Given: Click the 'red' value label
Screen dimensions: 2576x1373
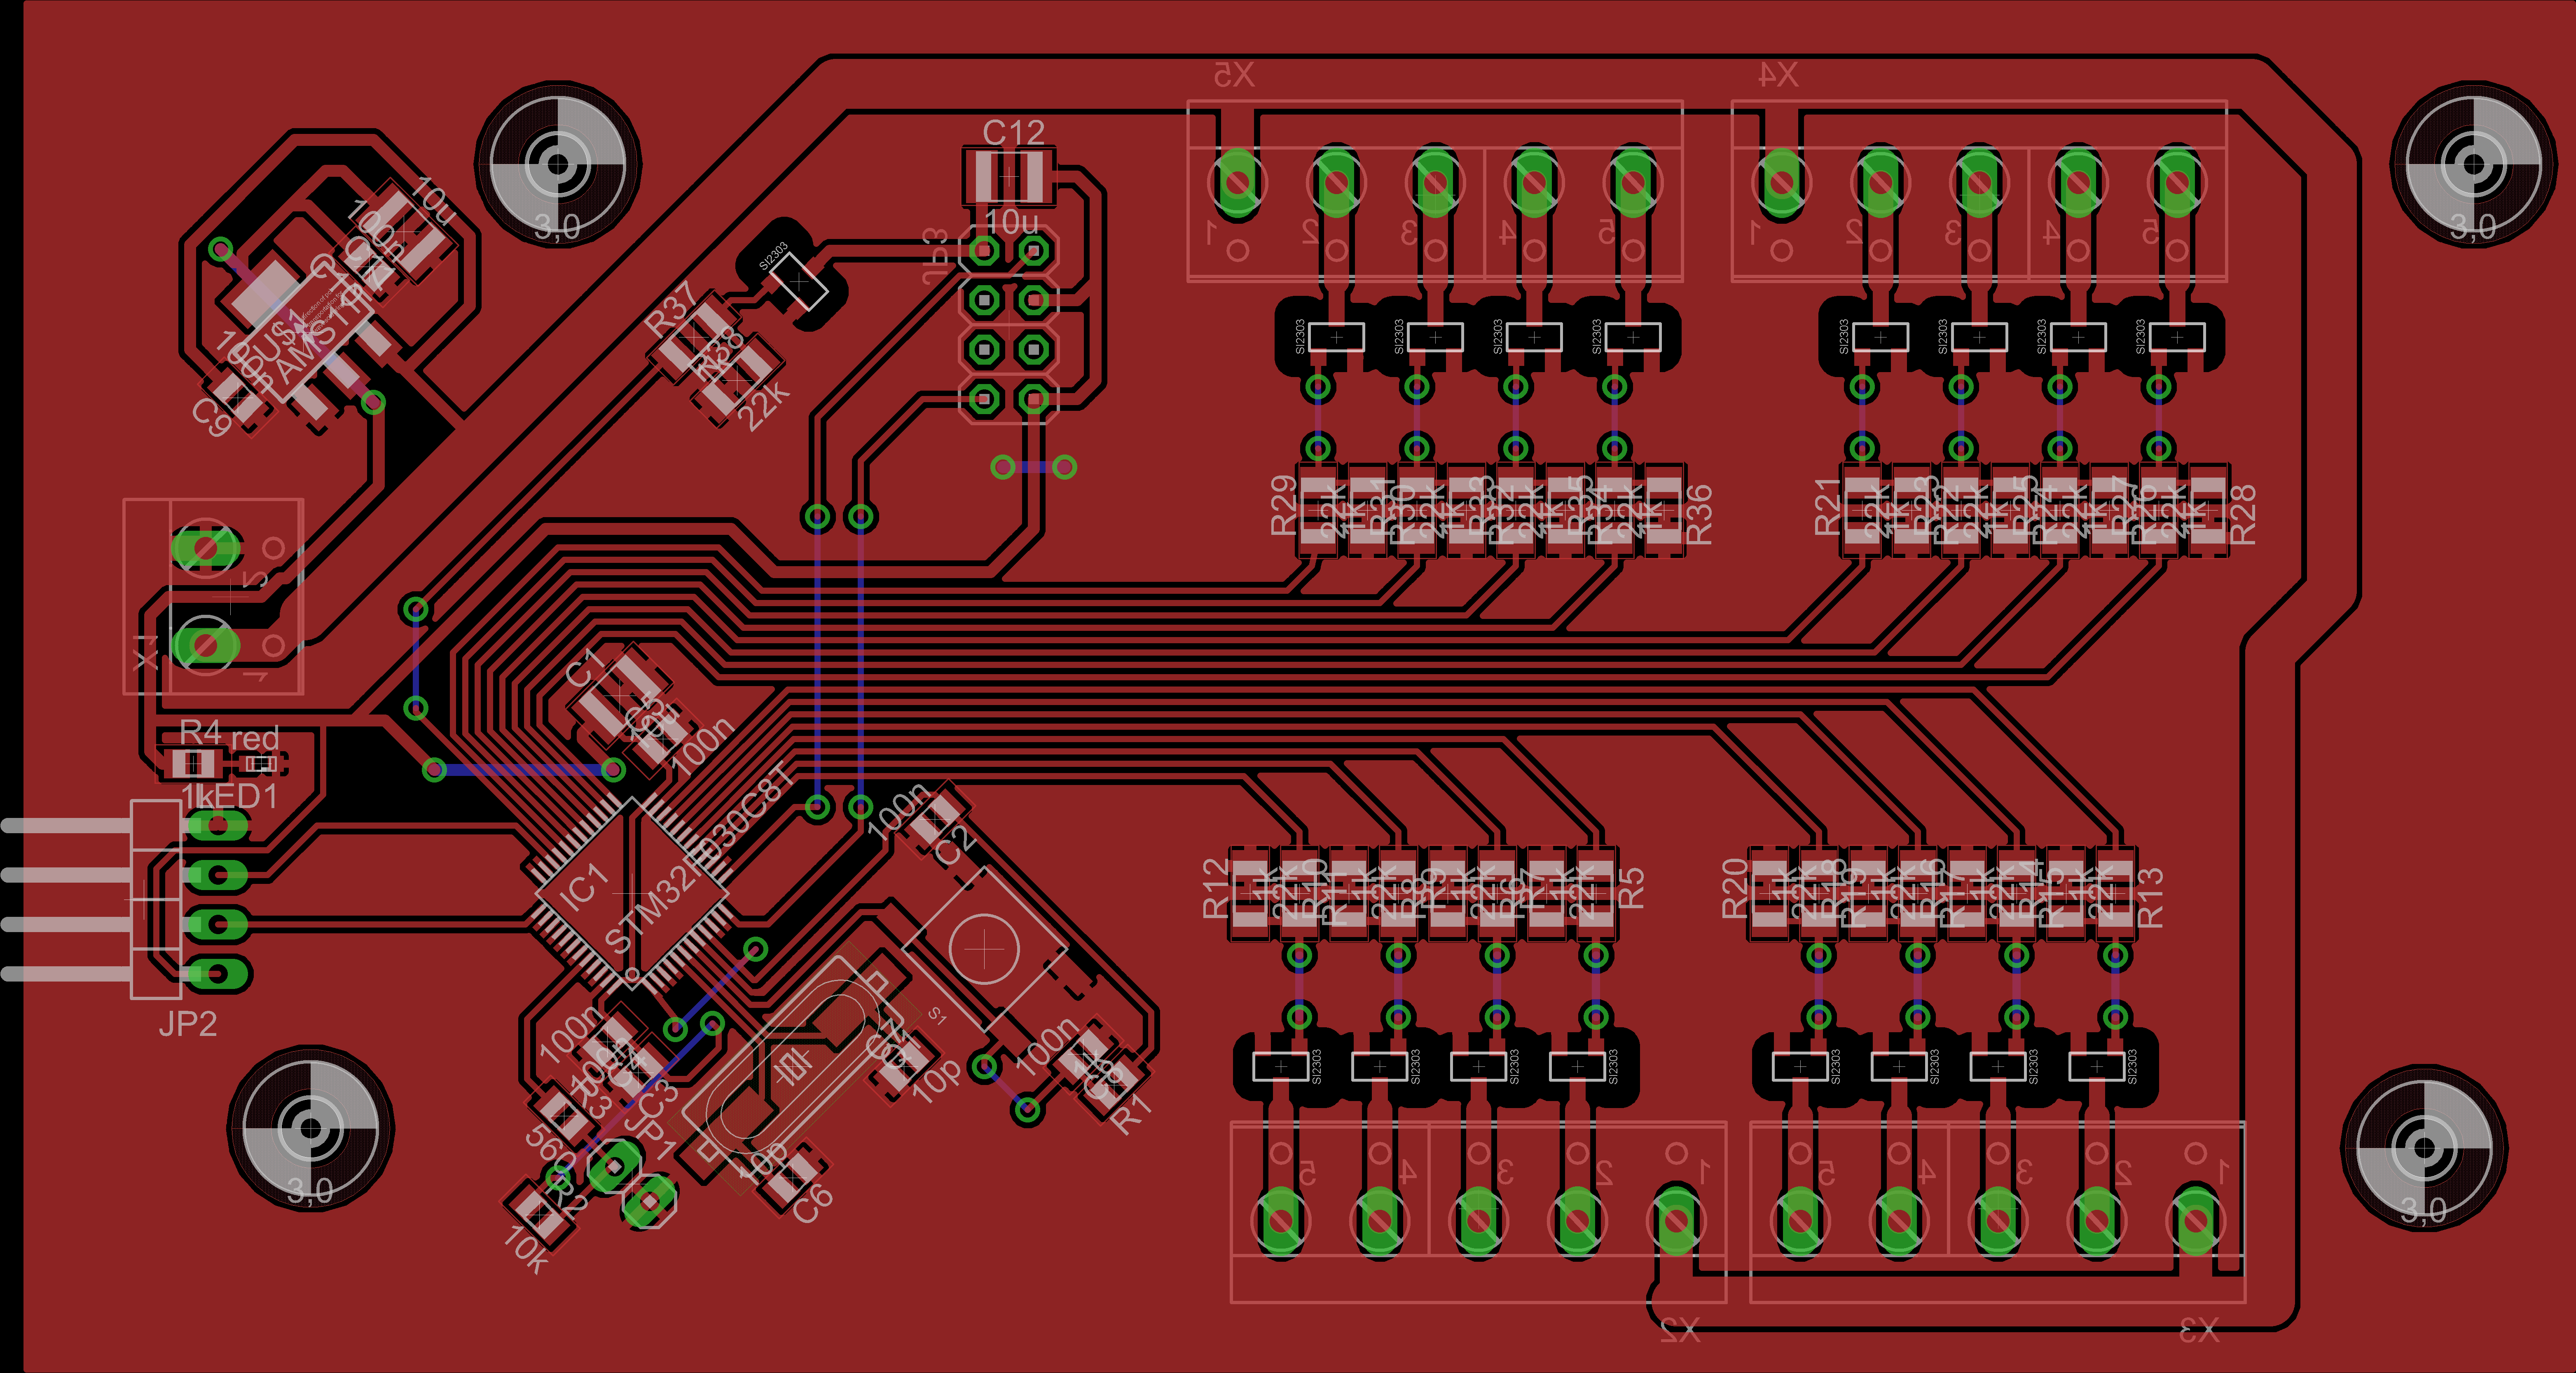Looking at the screenshot, I should pos(255,738).
